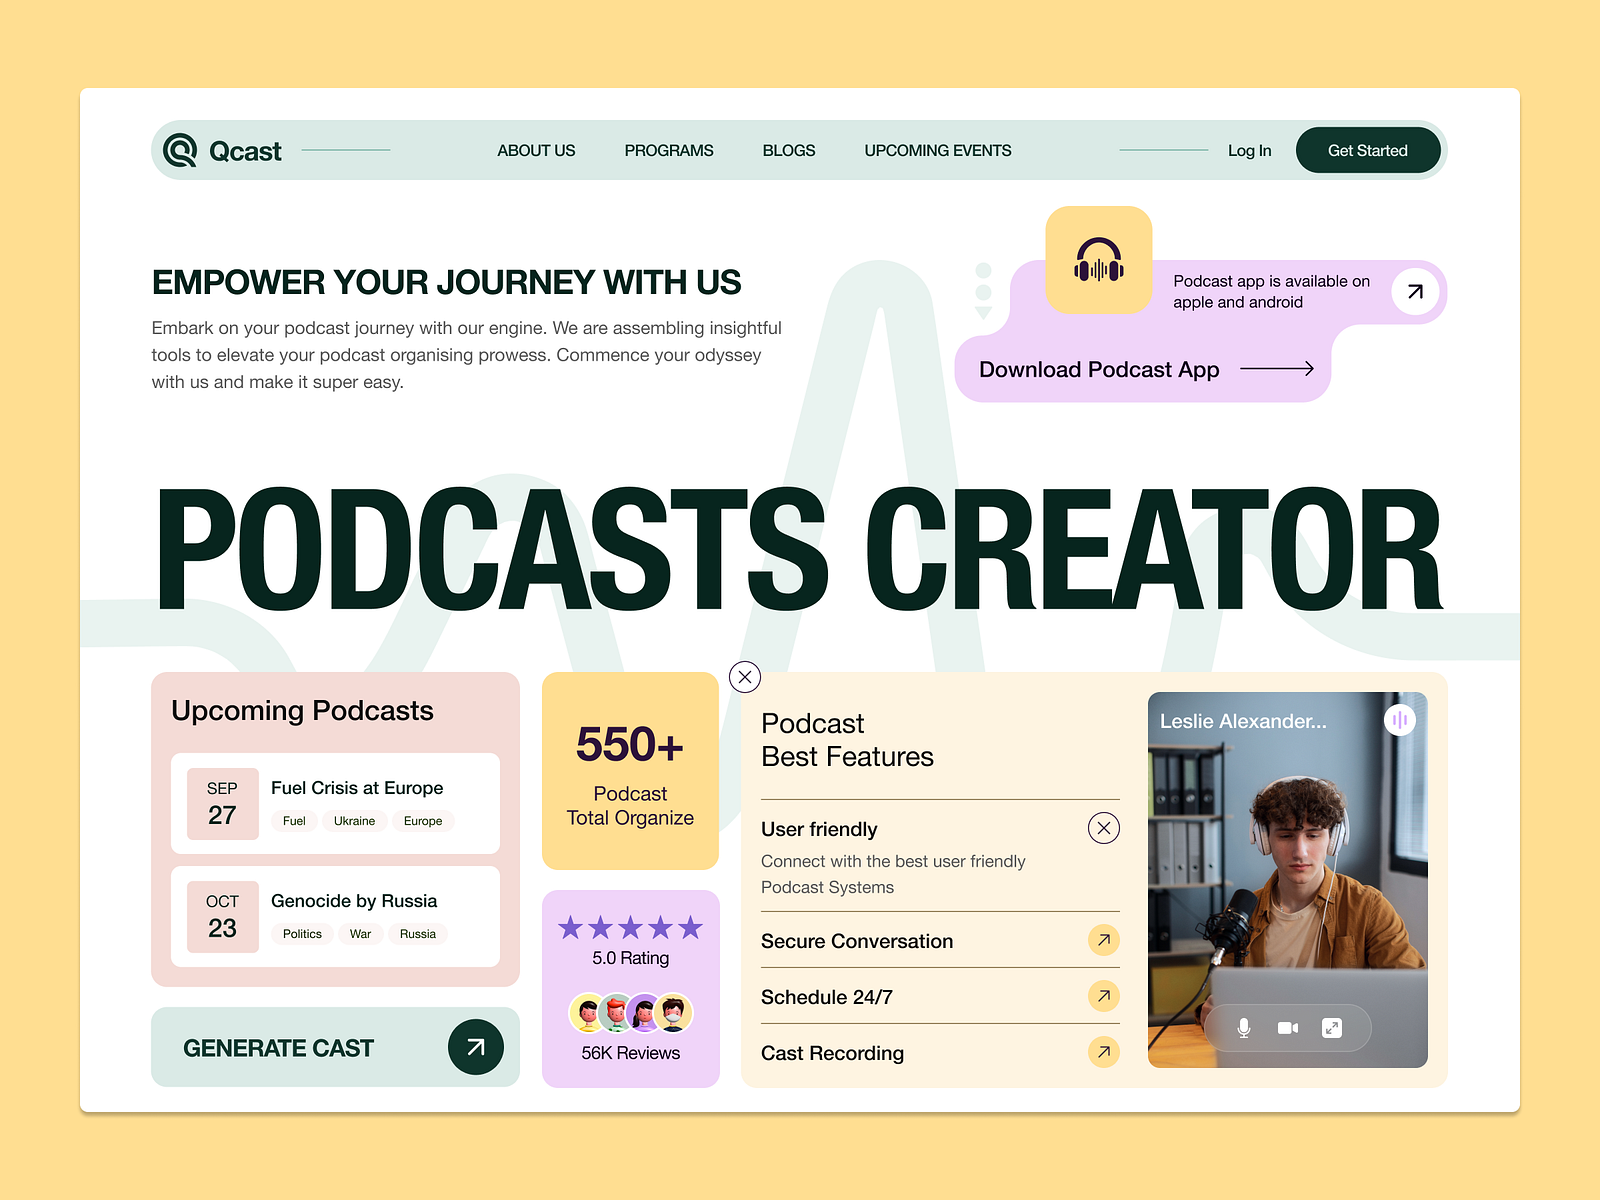Close the Podcast Best Features card
The image size is (1600, 1200).
744,677
